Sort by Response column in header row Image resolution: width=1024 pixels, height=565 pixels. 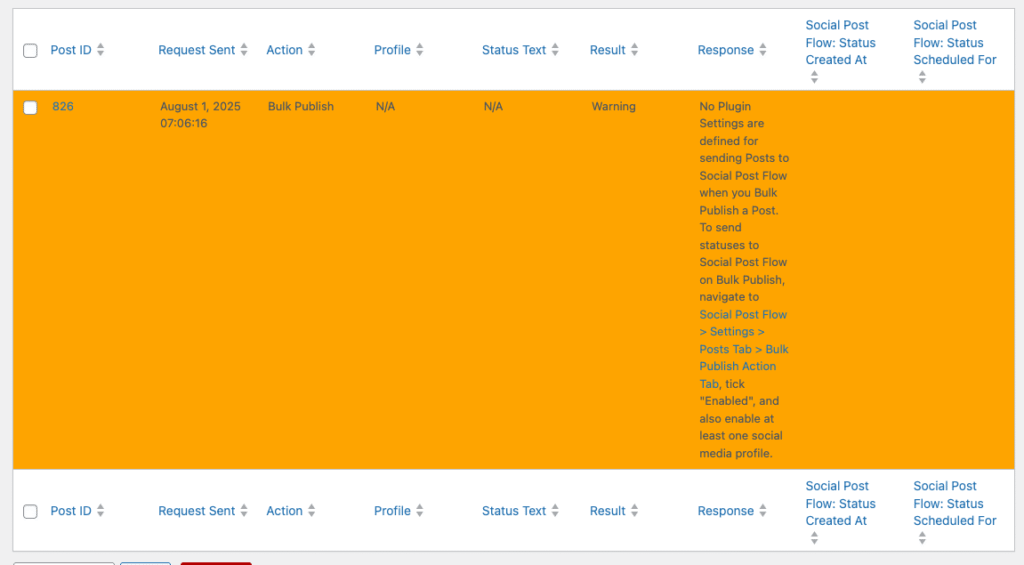(x=726, y=50)
